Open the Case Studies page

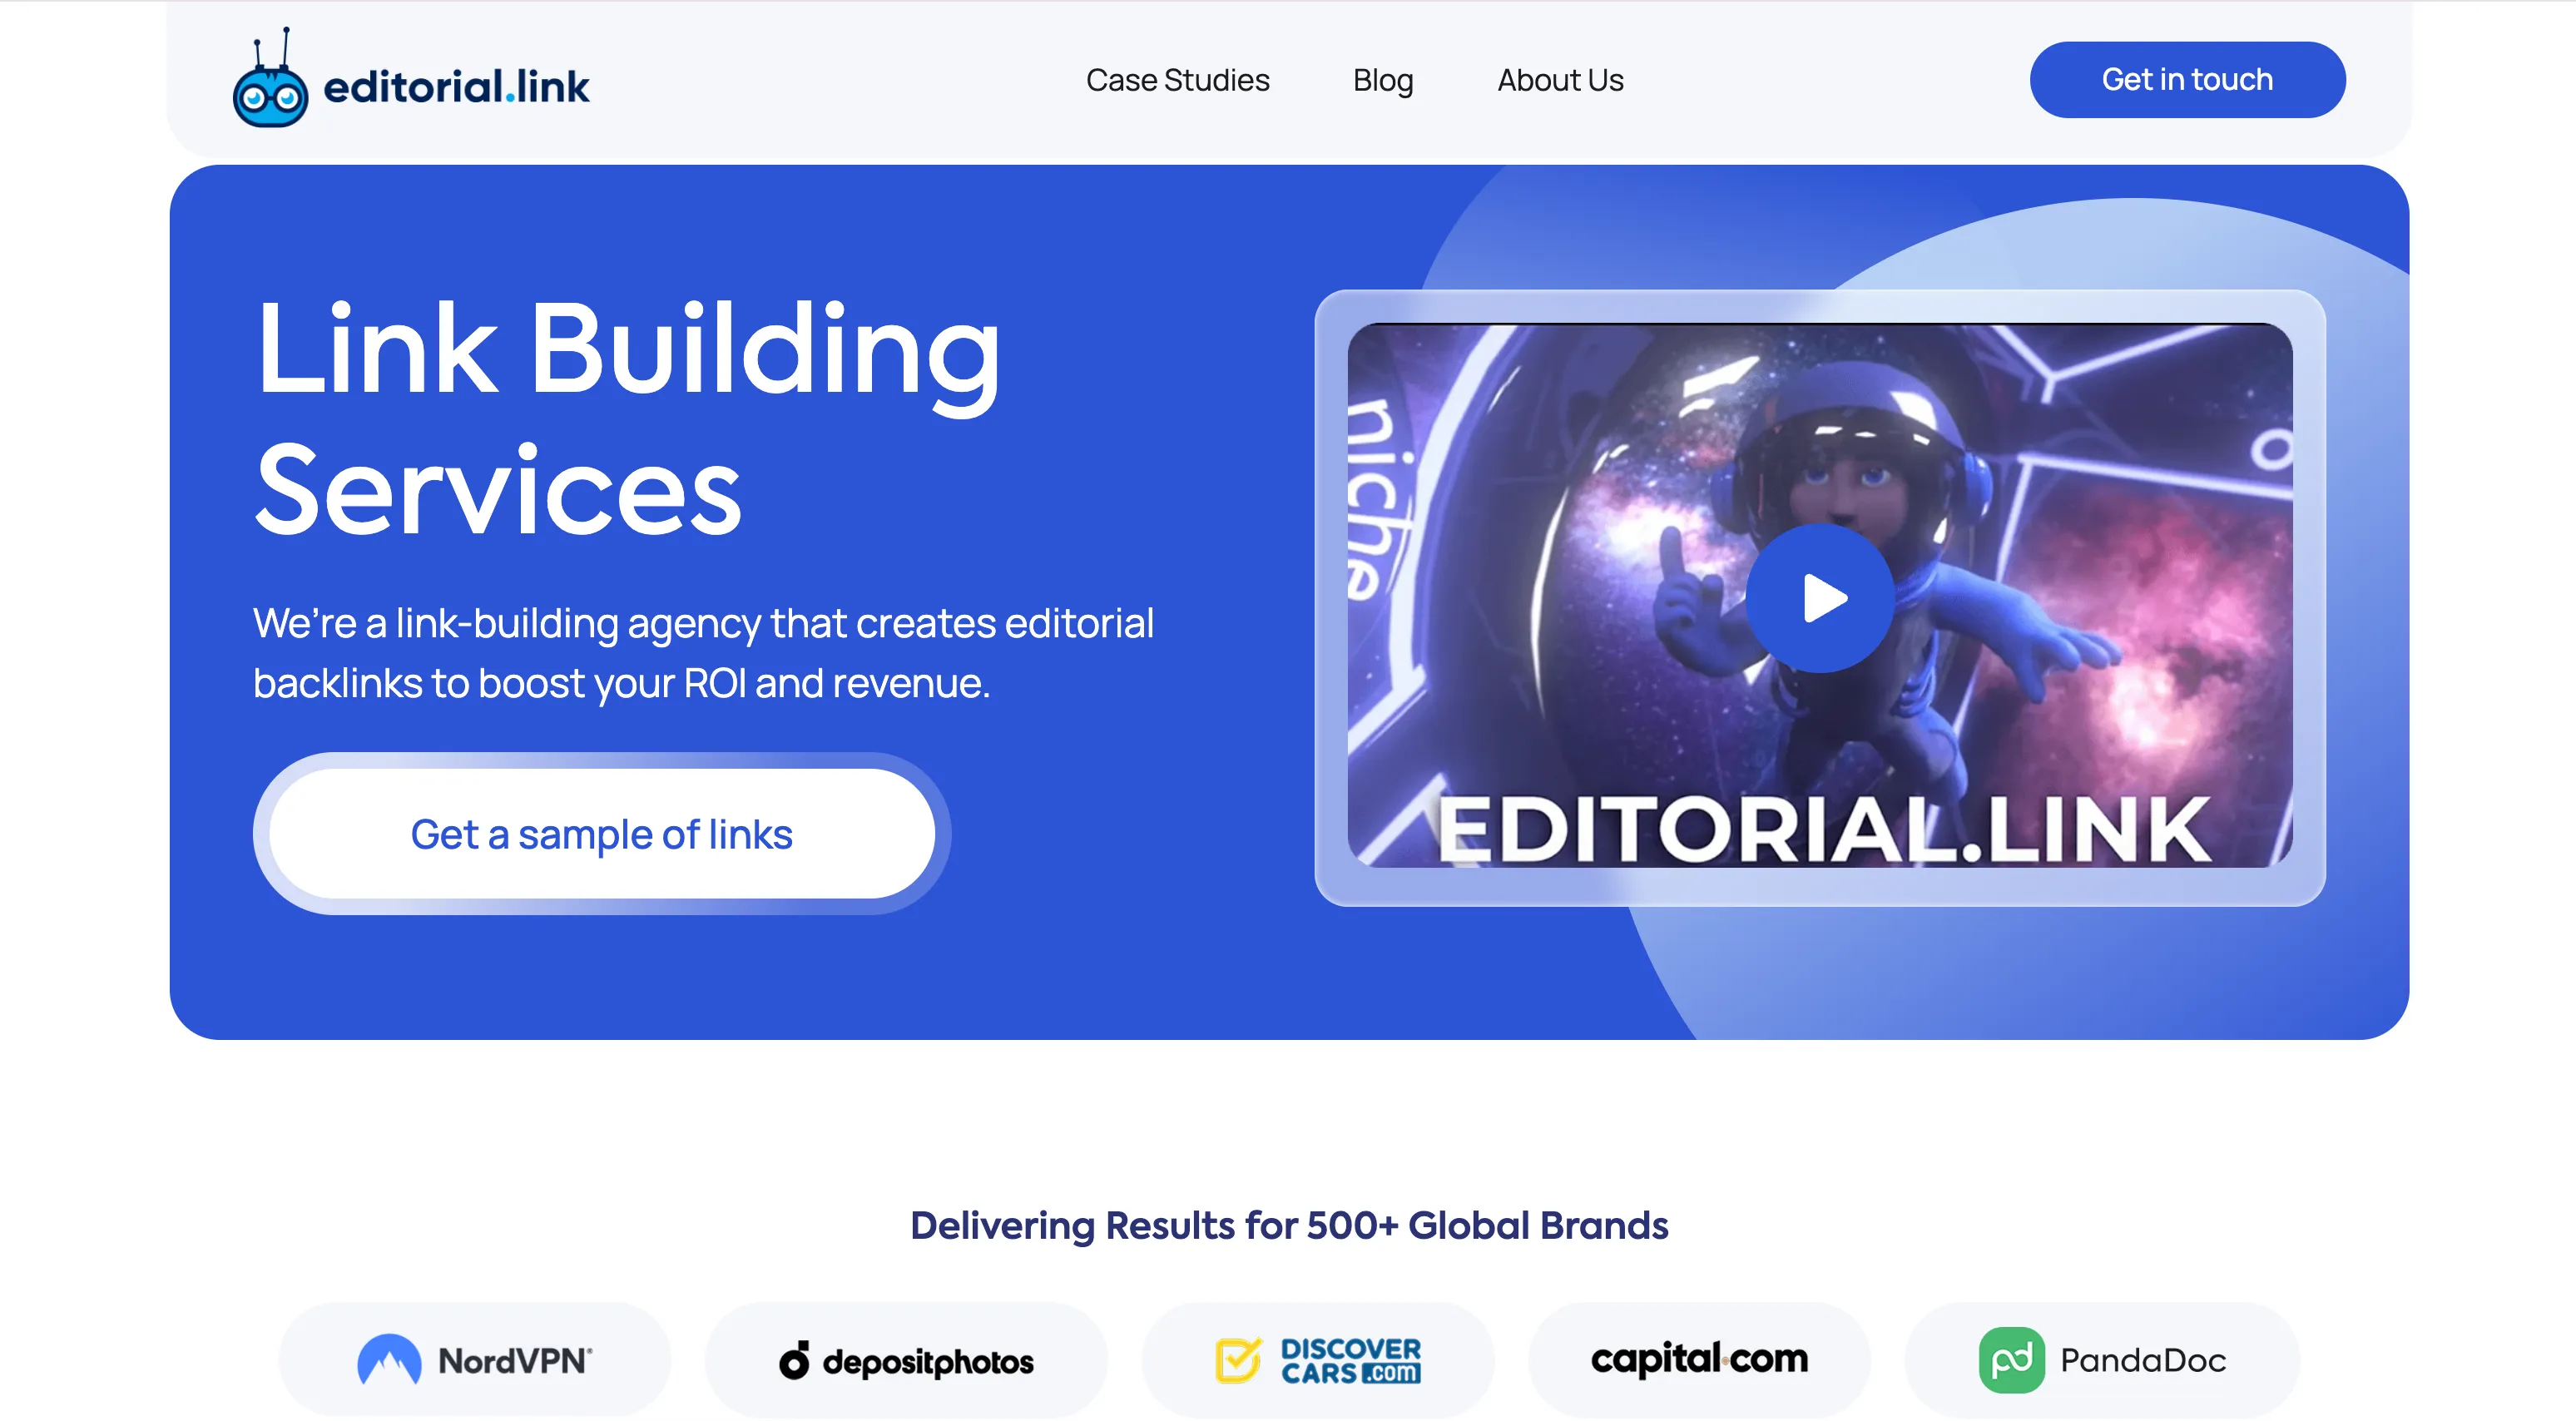tap(1177, 80)
